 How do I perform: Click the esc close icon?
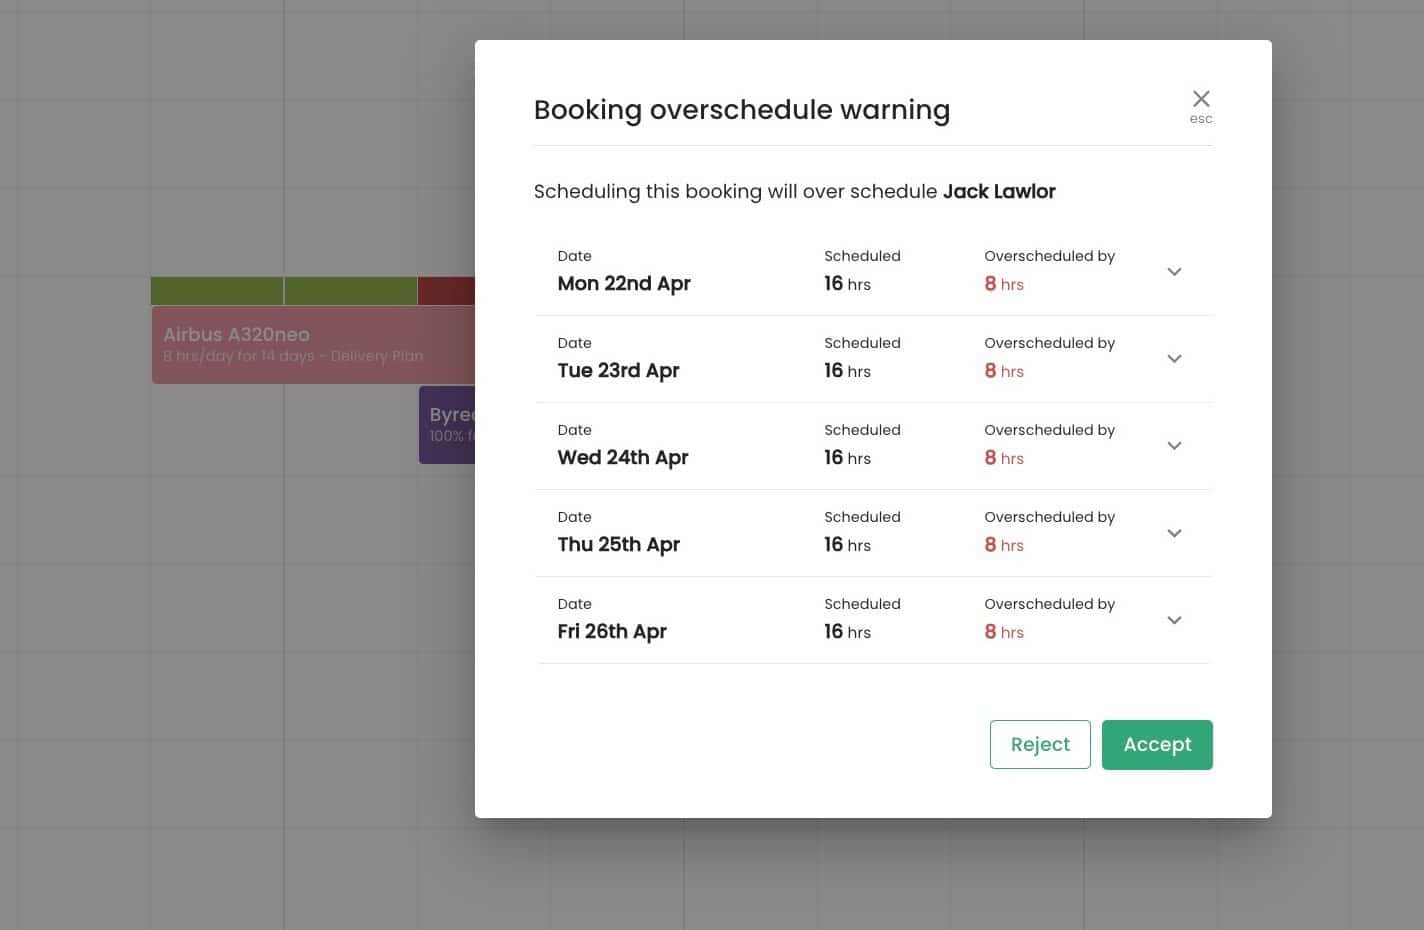pos(1201,106)
